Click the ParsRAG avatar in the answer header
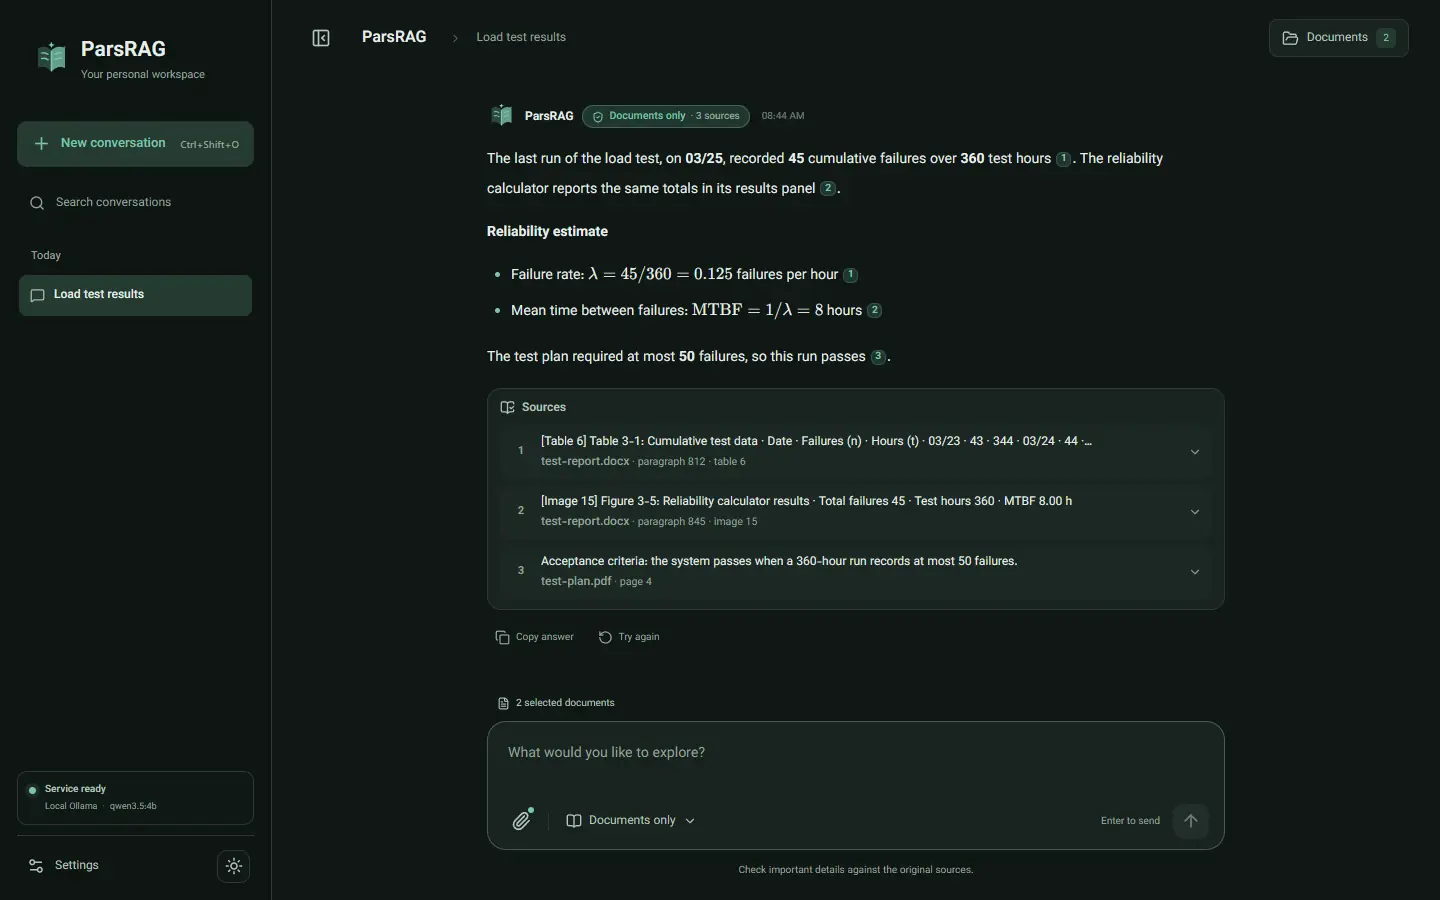 coord(502,116)
